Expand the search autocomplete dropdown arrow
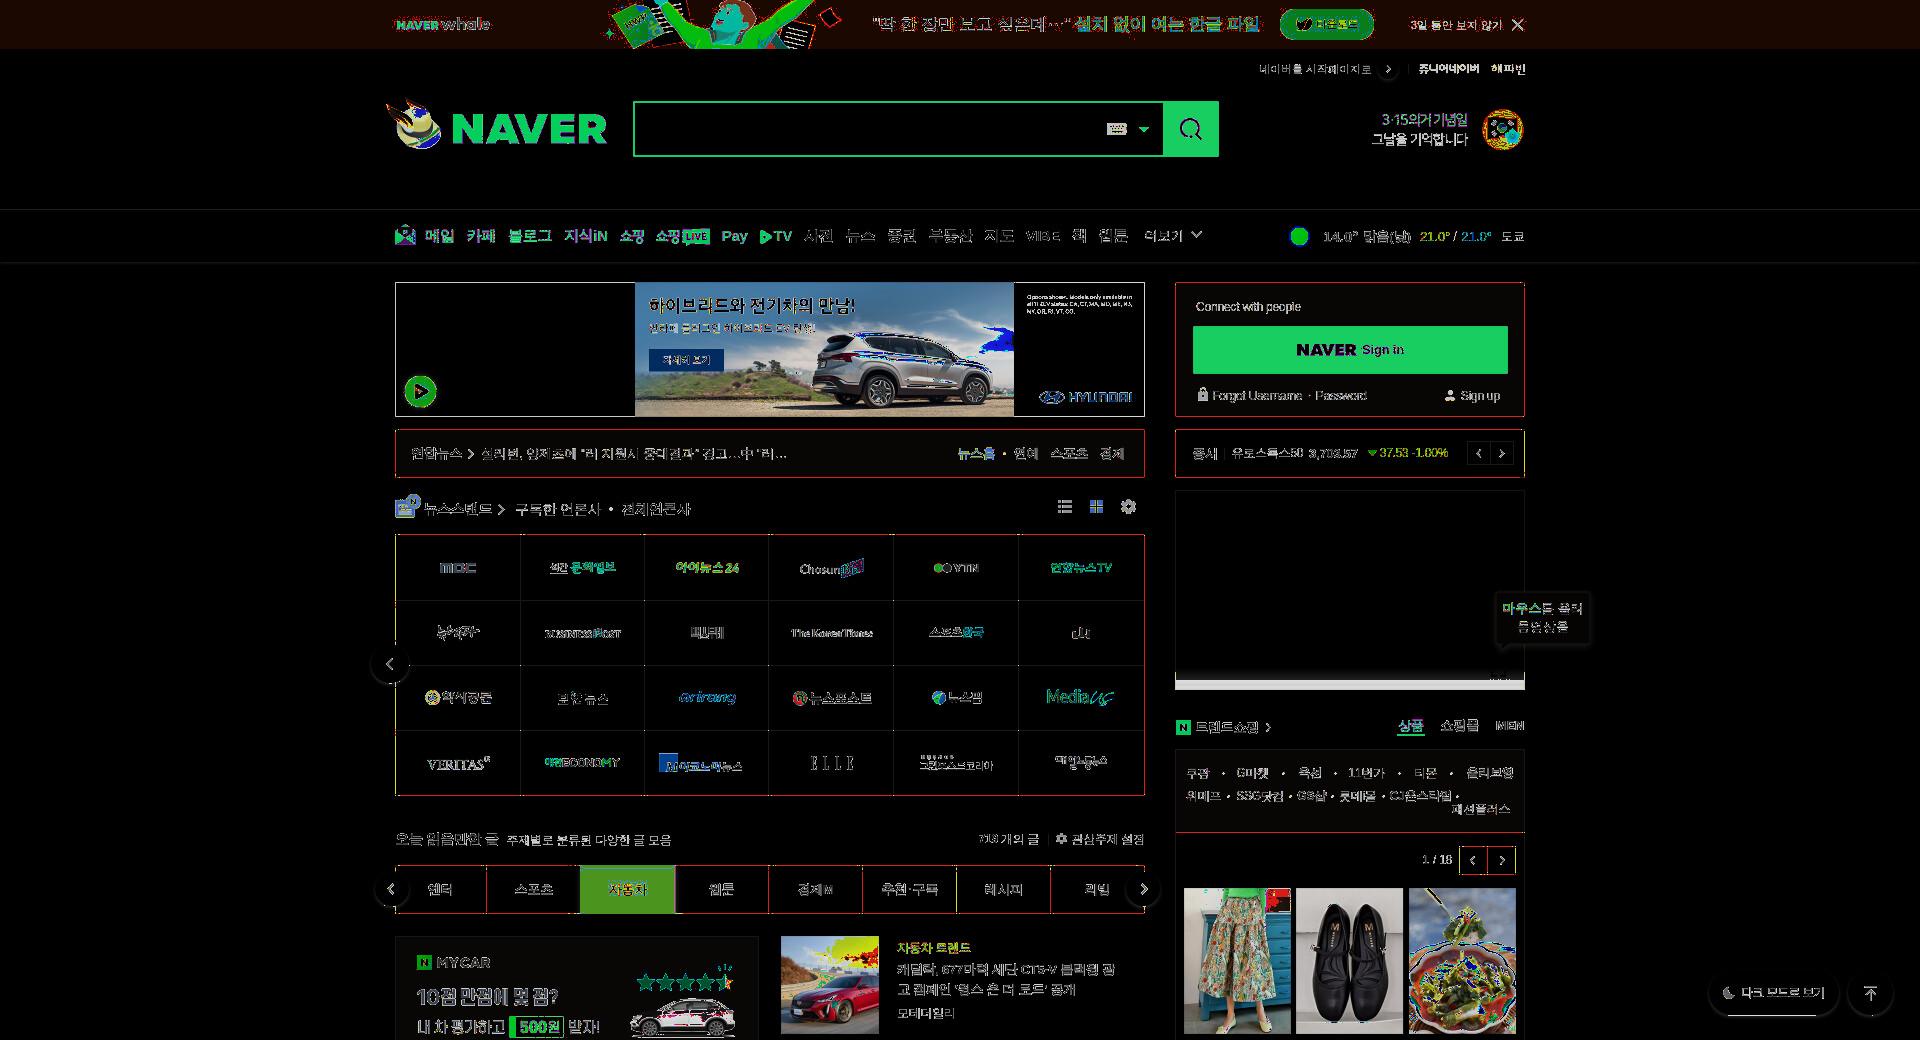 (x=1144, y=129)
